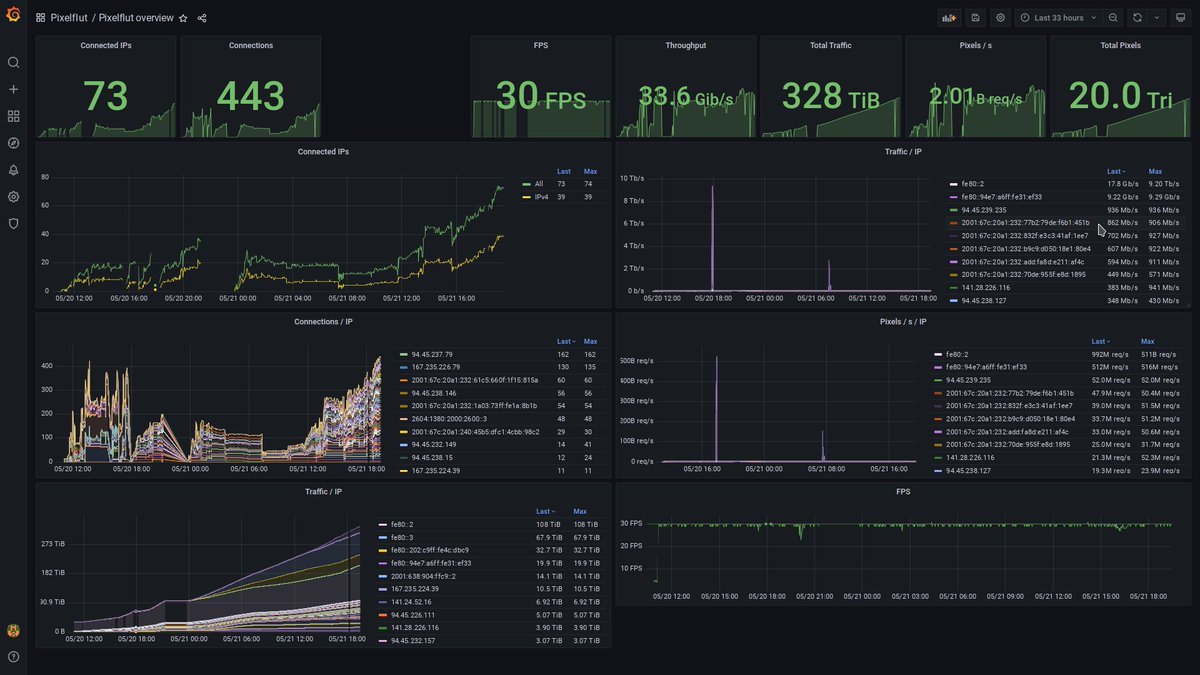Refresh the dashboard
The height and width of the screenshot is (675, 1200).
tap(1137, 18)
